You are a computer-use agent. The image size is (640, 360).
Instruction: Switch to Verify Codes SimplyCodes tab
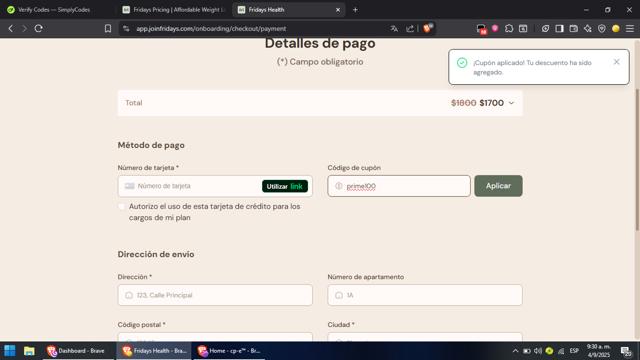pyautogui.click(x=55, y=9)
